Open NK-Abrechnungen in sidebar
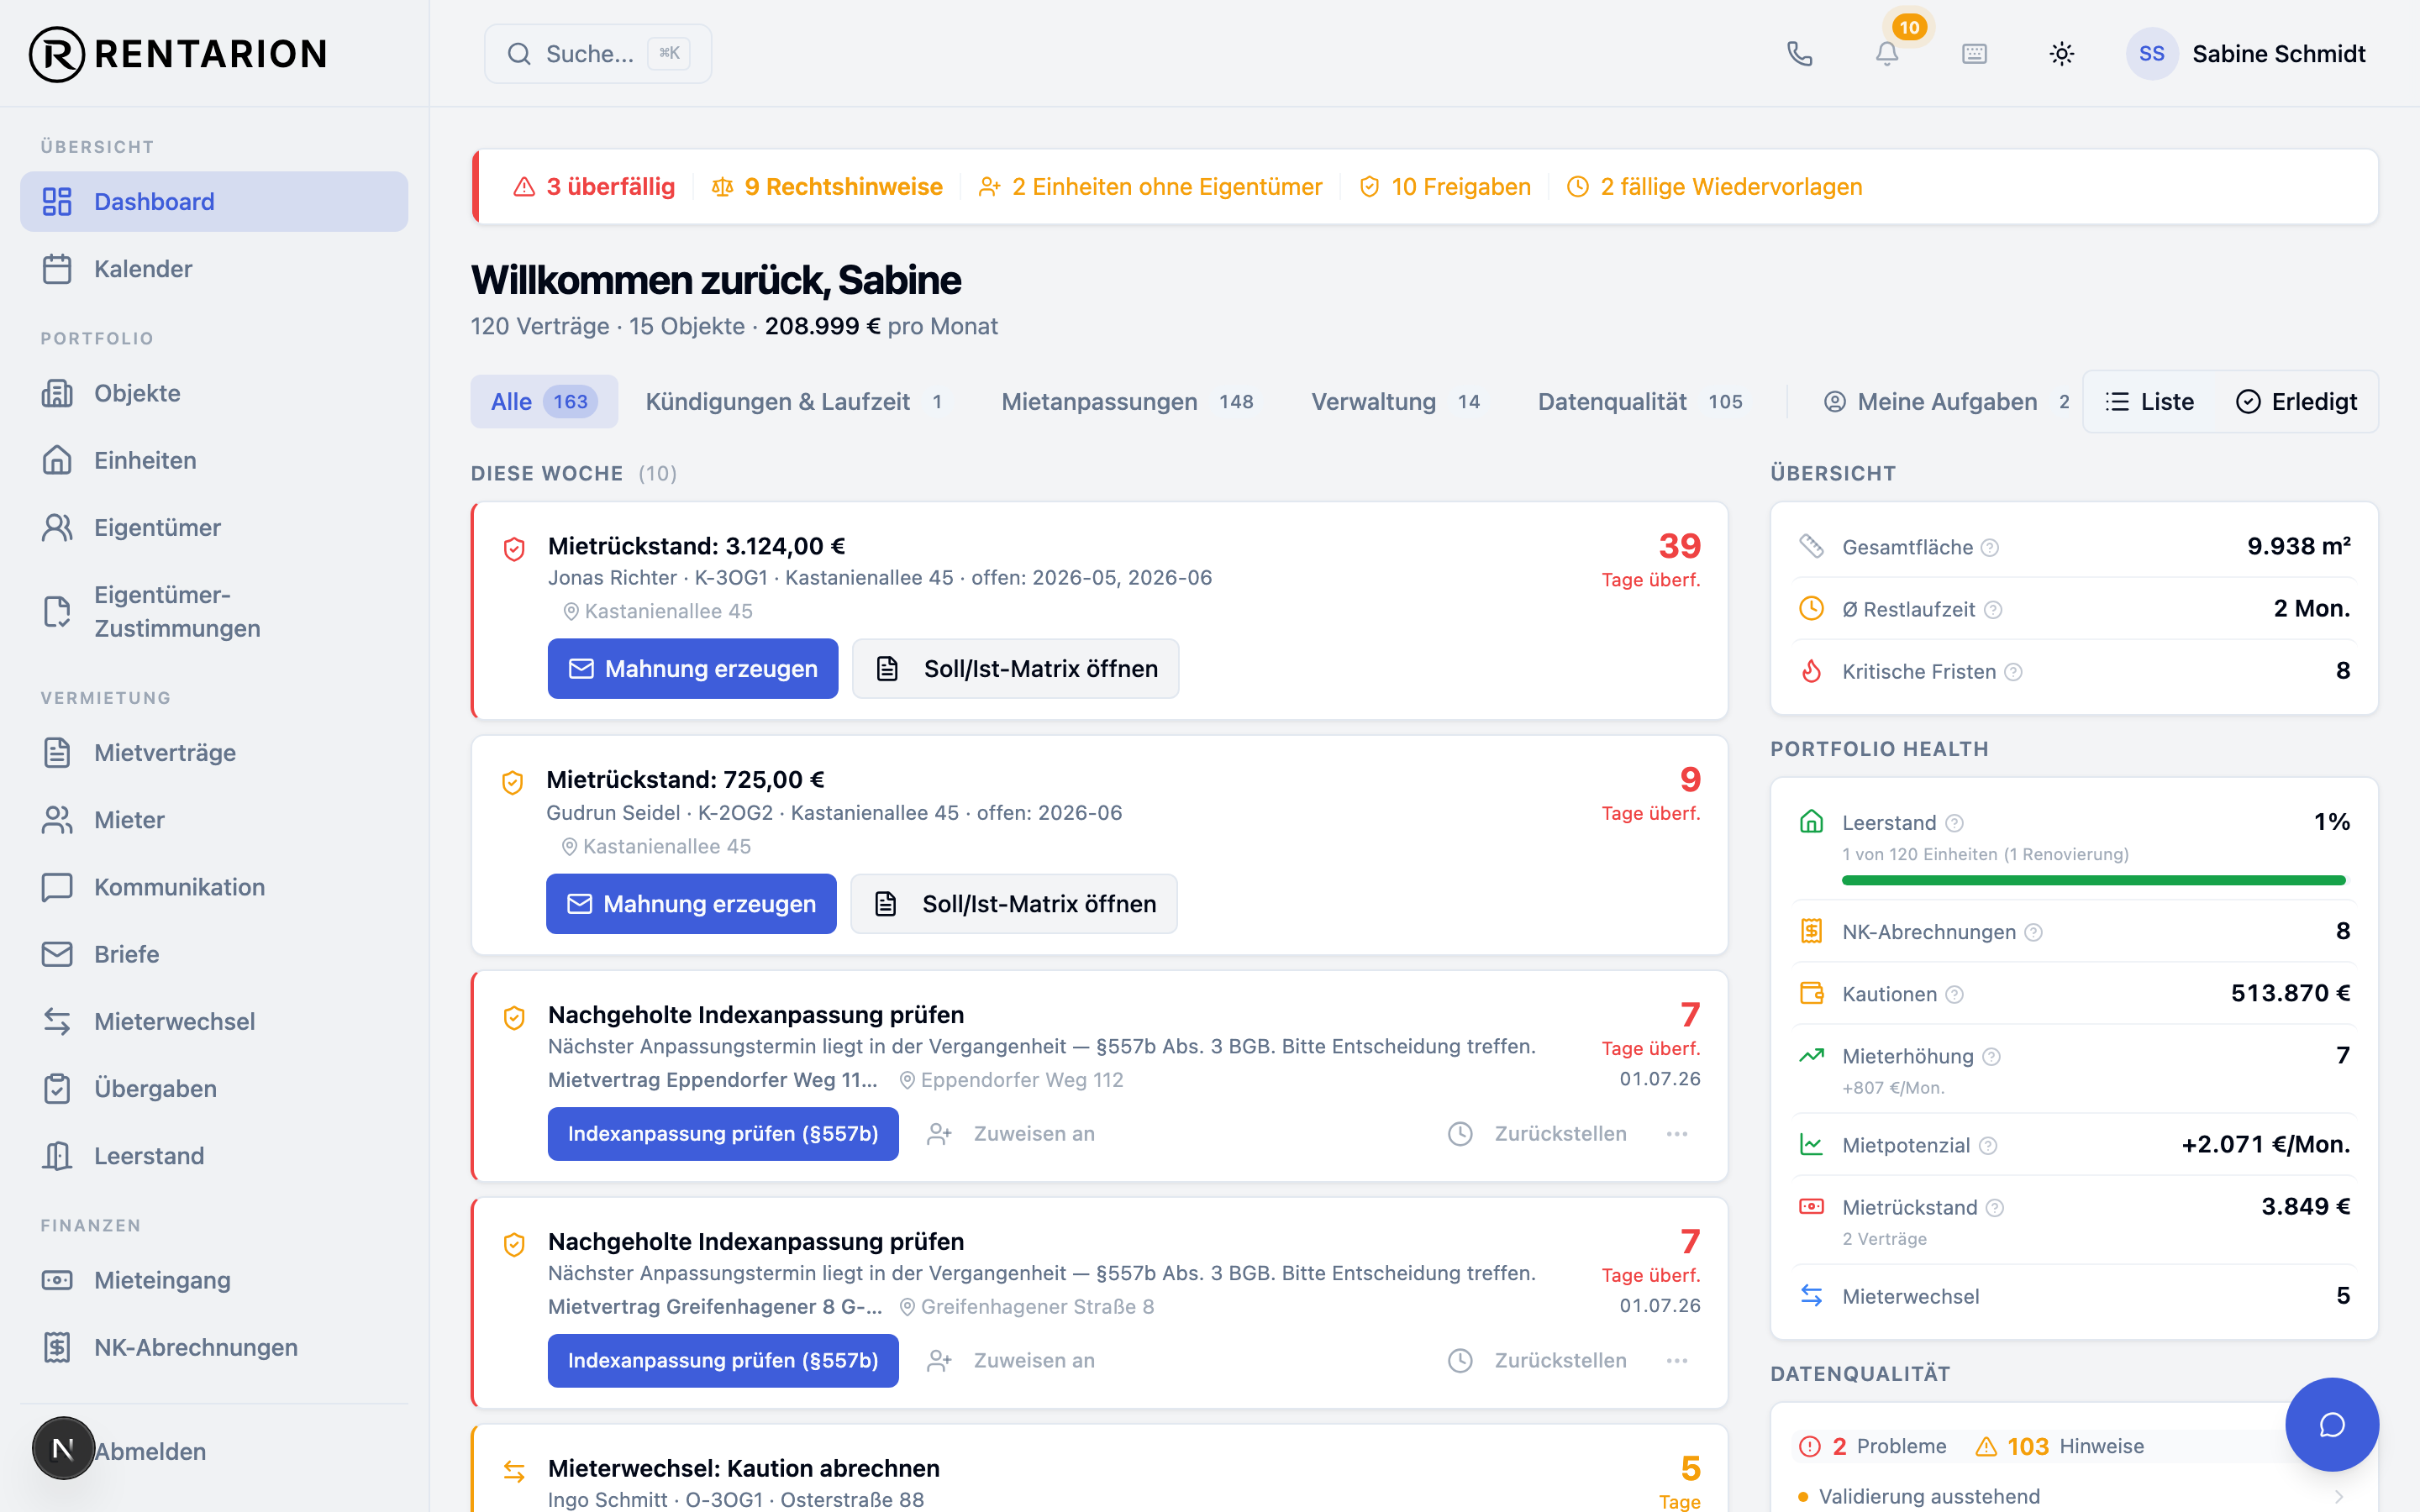The image size is (2420, 1512). click(x=214, y=1347)
